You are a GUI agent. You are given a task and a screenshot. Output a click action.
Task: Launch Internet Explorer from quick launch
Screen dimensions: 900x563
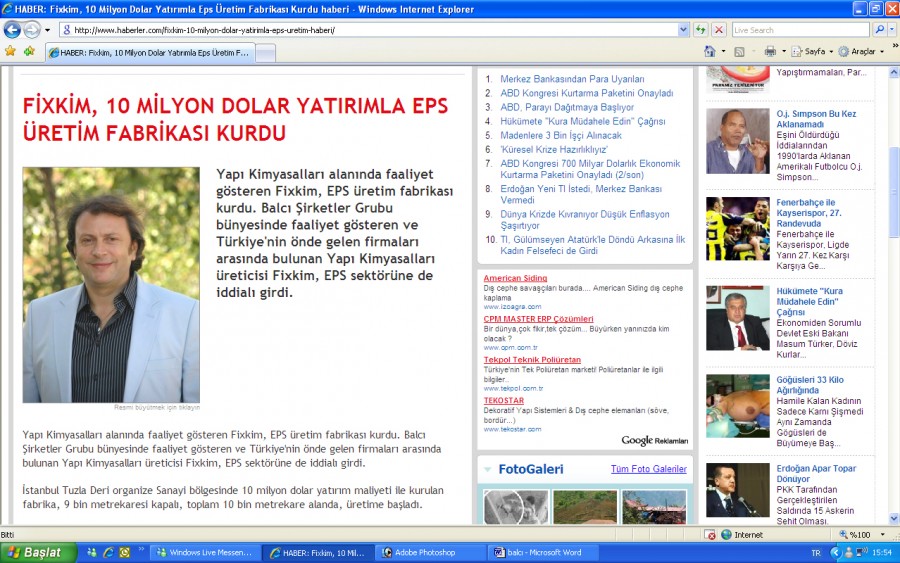tap(108, 553)
